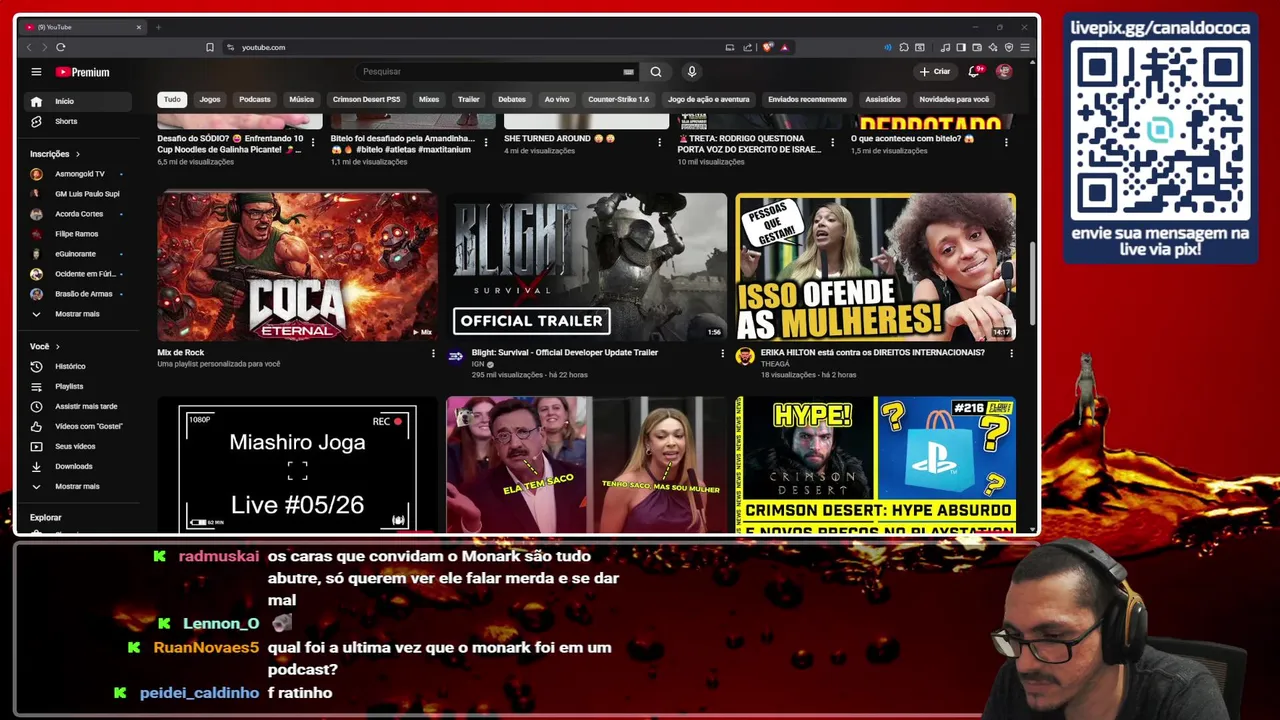Open options menu for Desafio do SÓDIO video
1280x720 pixels.
tap(313, 143)
